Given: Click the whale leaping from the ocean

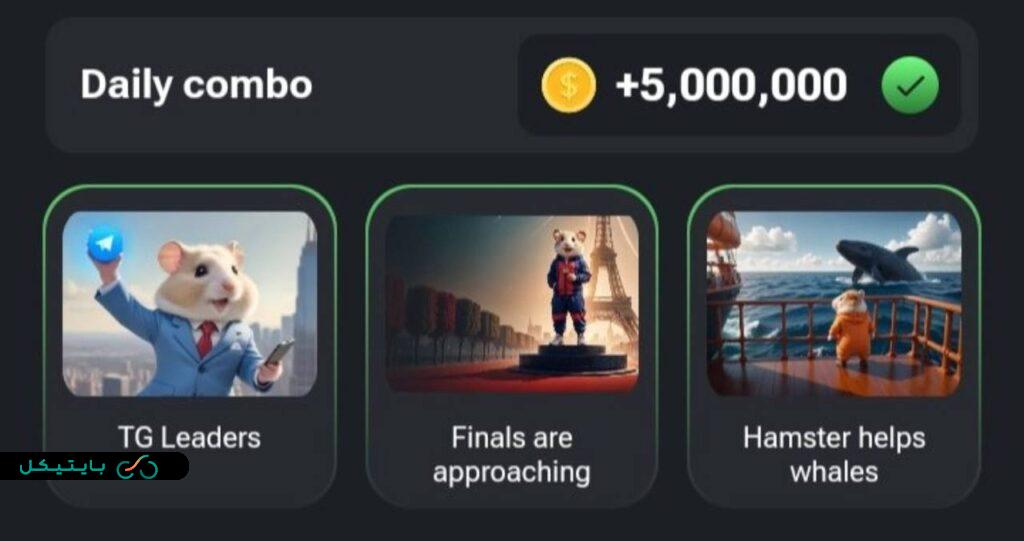Looking at the screenshot, I should click(x=879, y=260).
